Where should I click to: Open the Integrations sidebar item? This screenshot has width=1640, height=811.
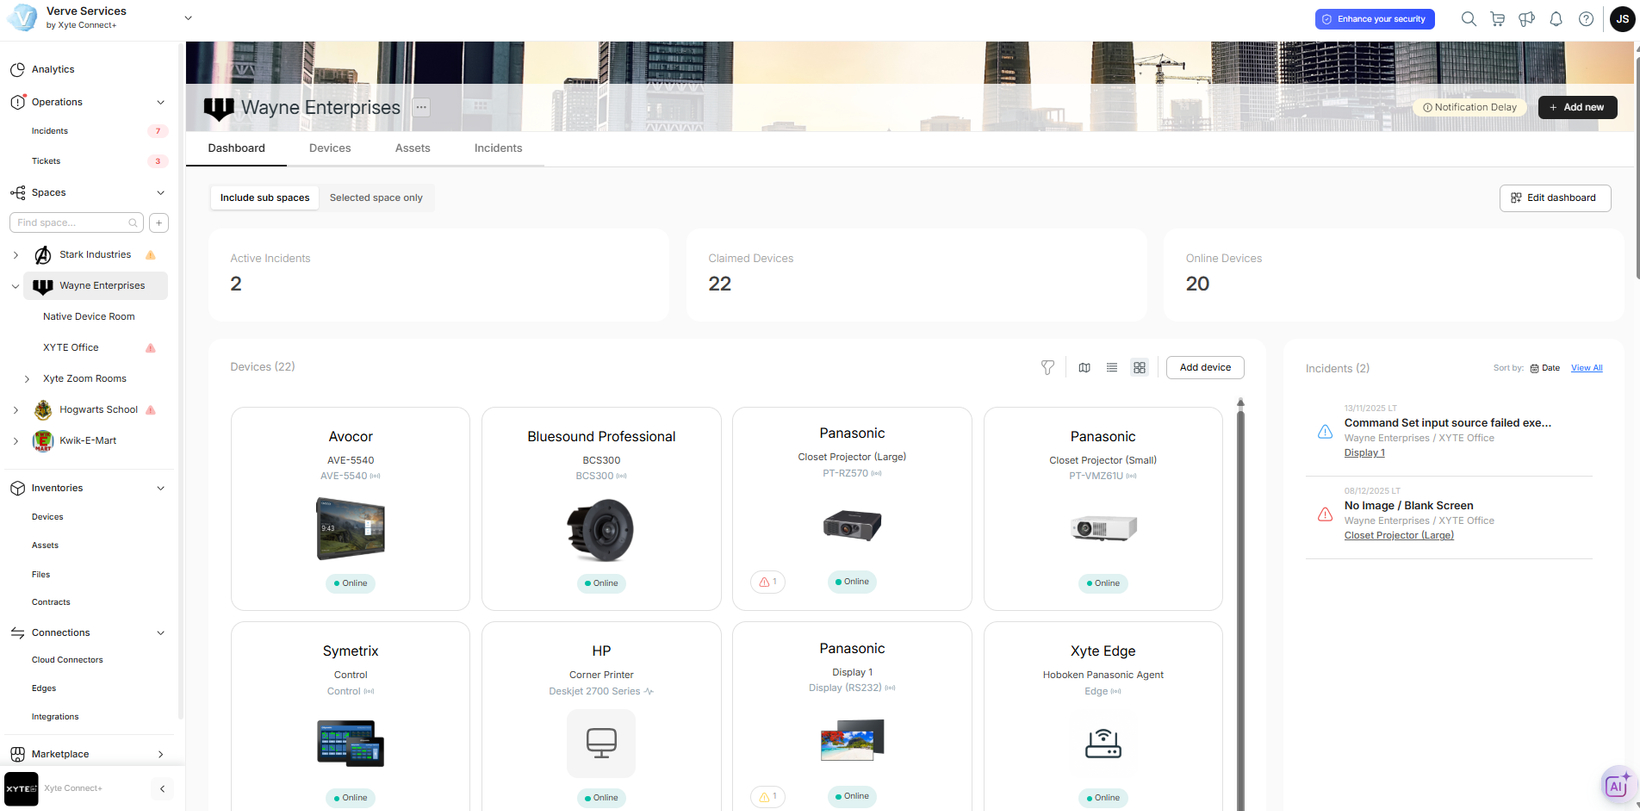point(55,717)
